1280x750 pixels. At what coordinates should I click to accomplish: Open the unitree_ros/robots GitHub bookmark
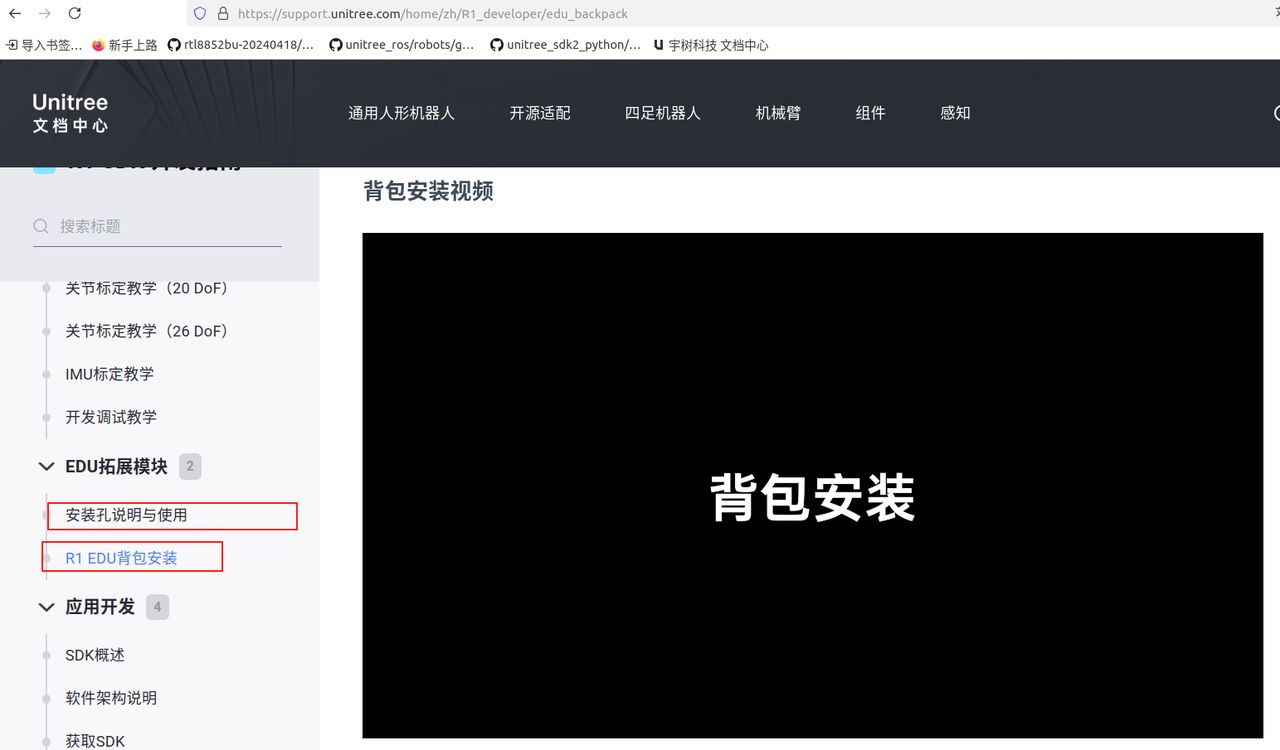click(x=402, y=45)
